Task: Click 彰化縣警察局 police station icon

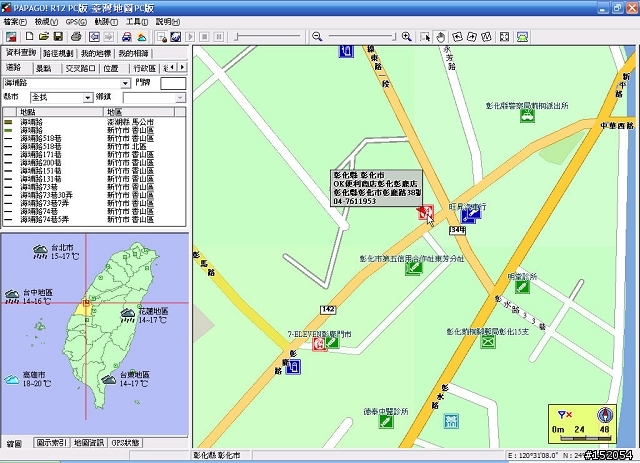Action: click(527, 116)
